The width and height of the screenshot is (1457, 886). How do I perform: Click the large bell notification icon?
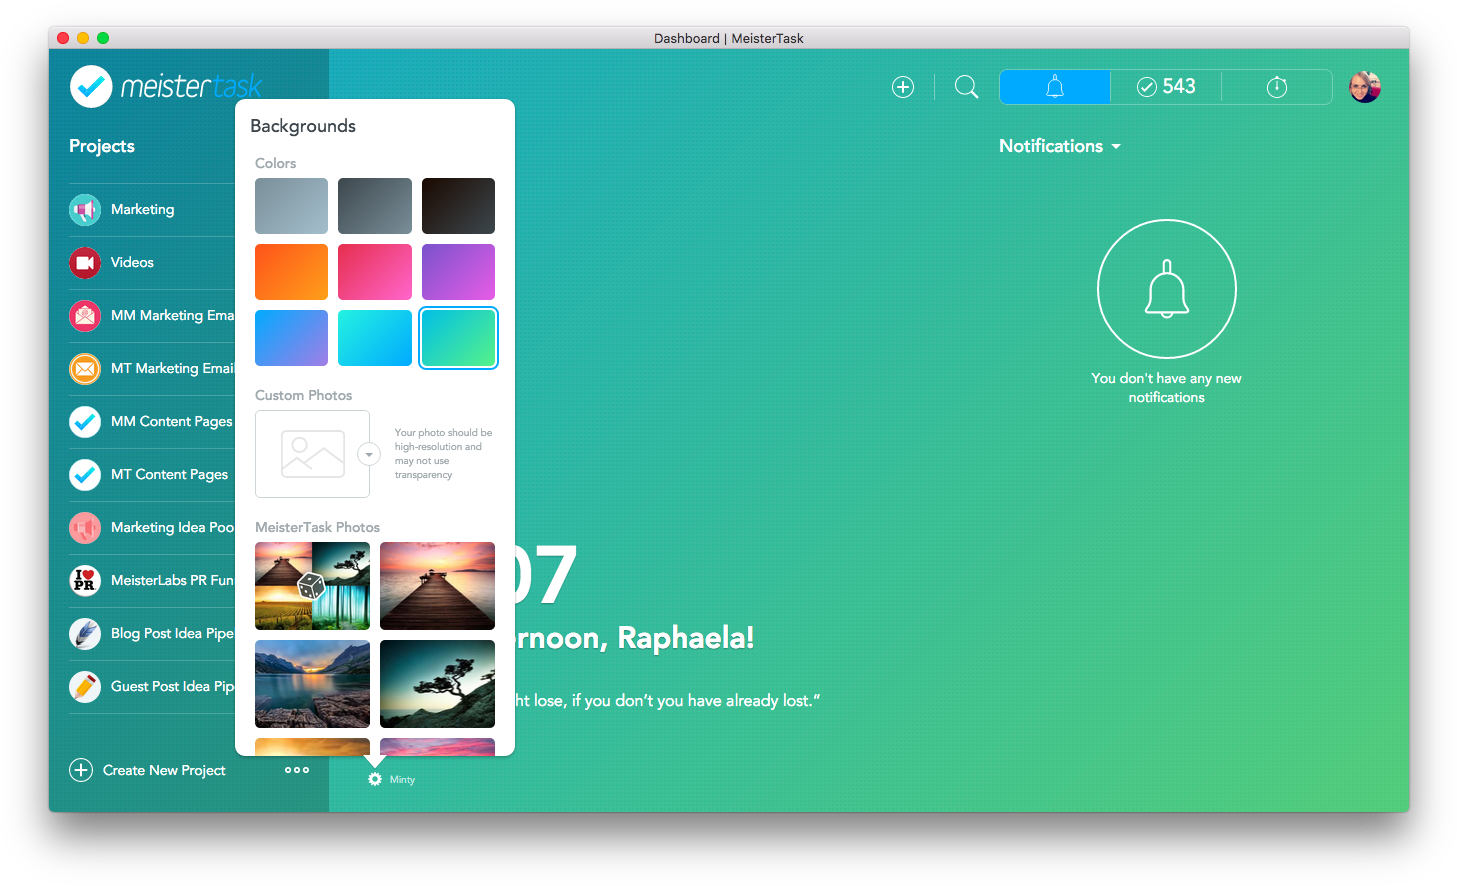[1167, 289]
